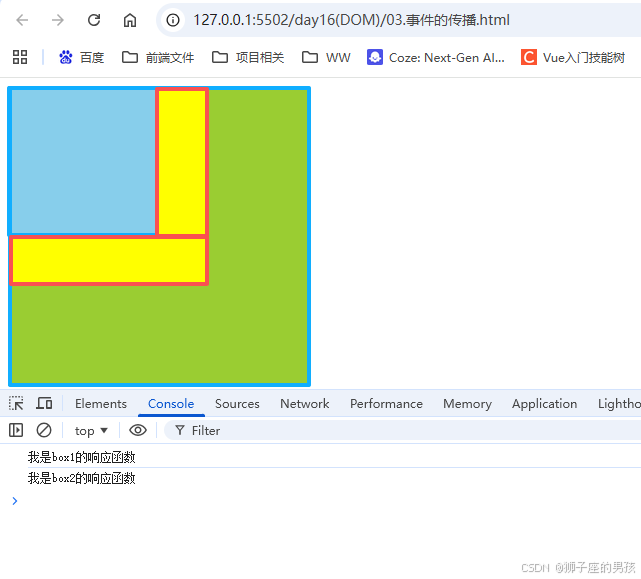Open the apps grid in bookmarks bar
641x579 pixels.
(20, 57)
